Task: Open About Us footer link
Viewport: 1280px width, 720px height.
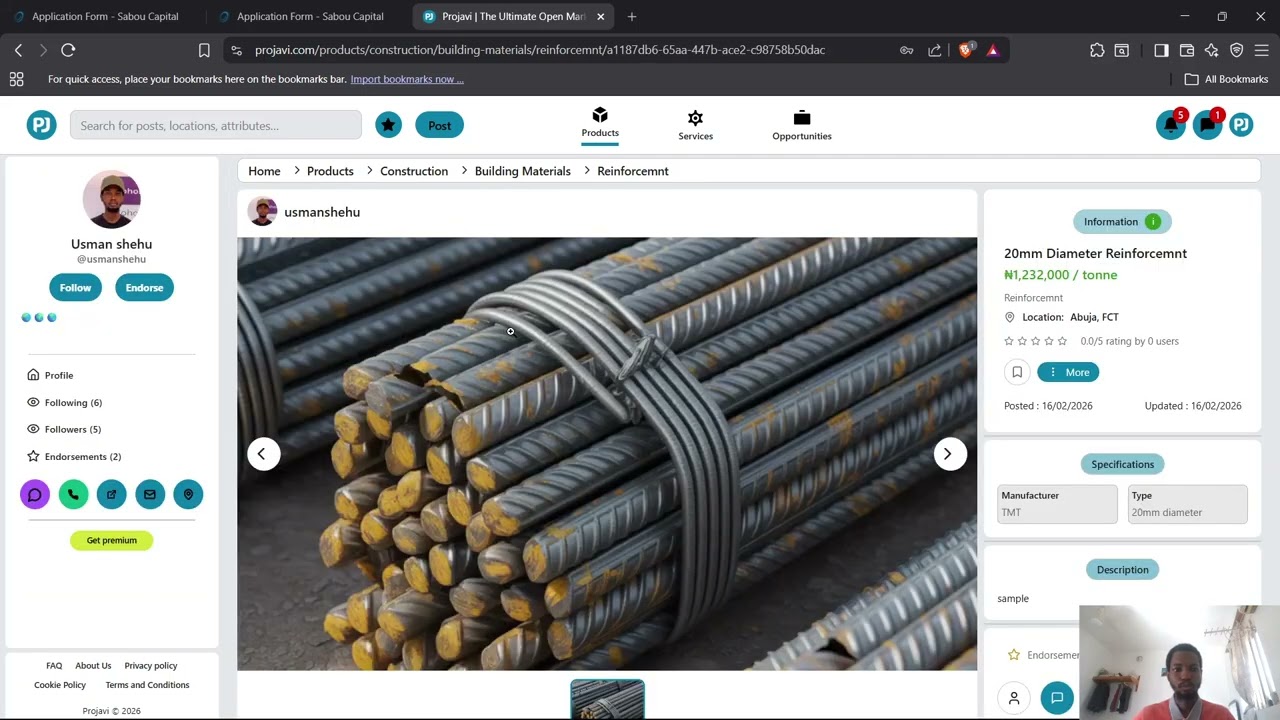Action: pos(93,665)
